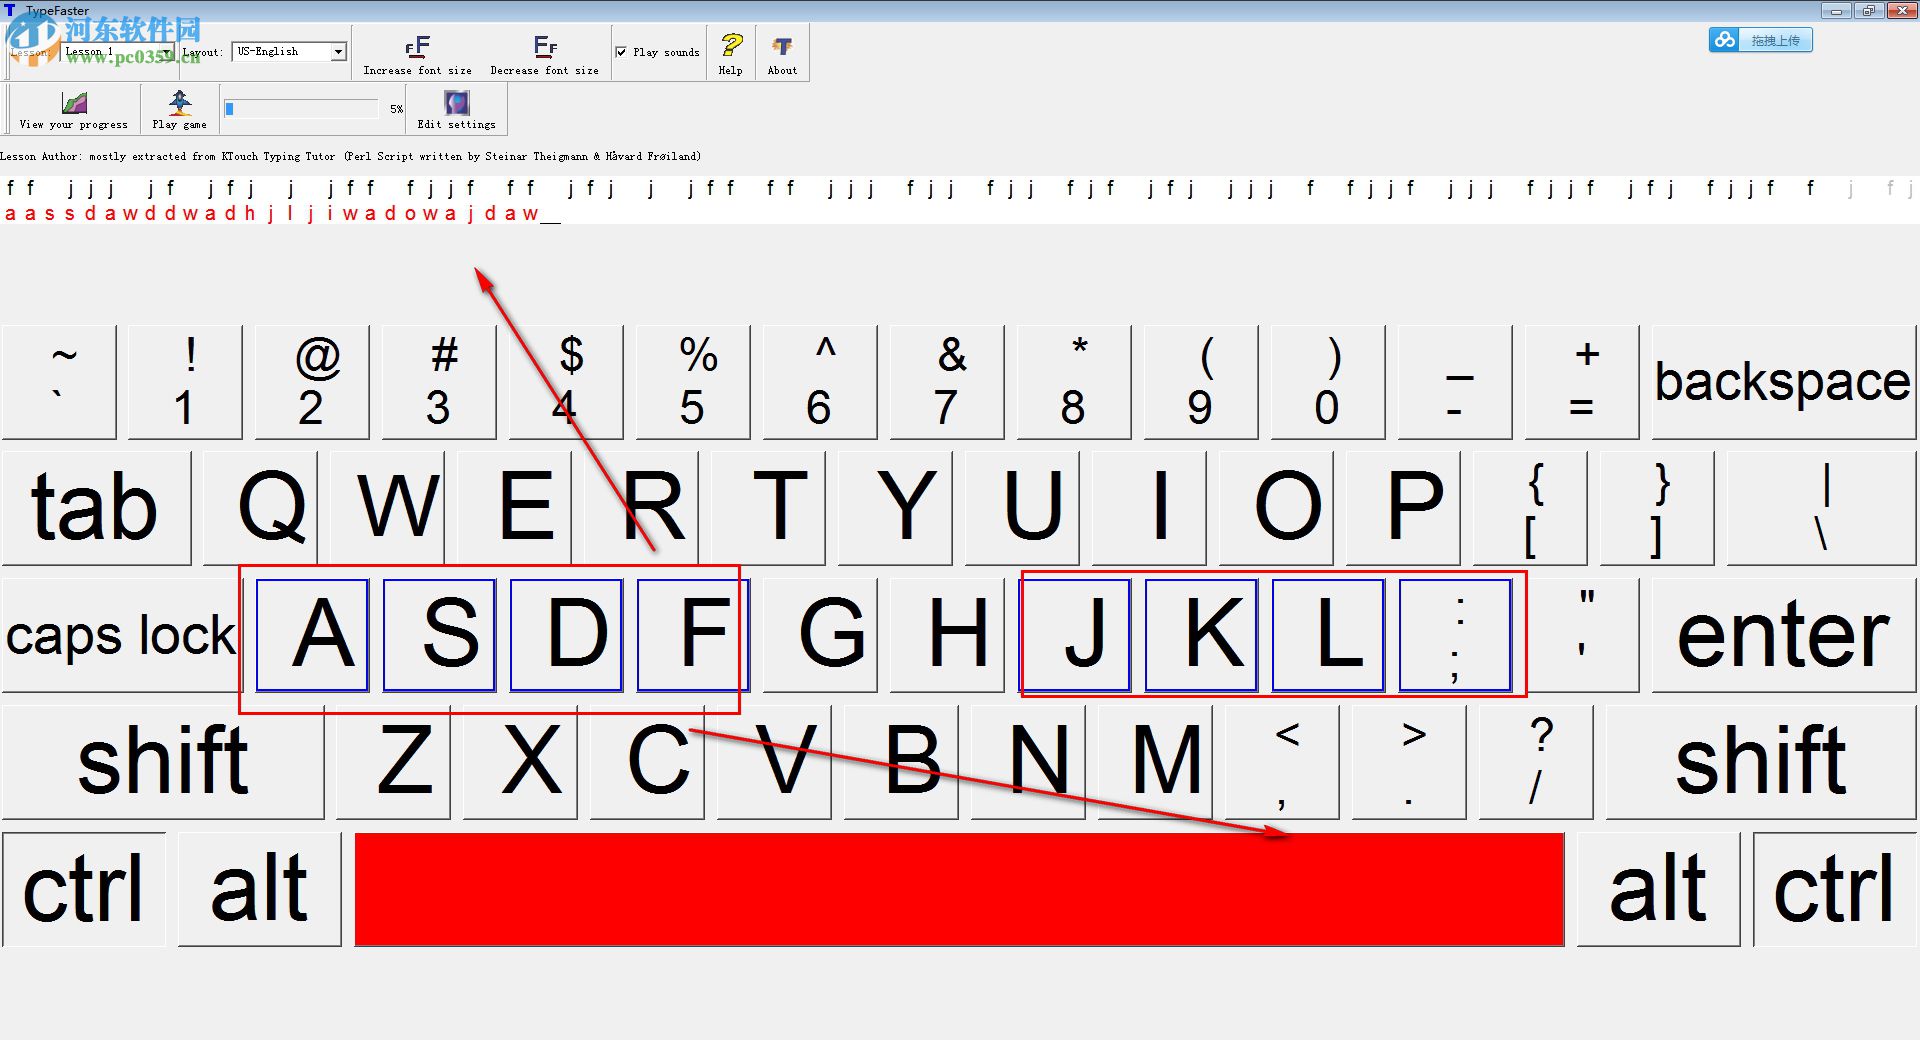Click the cloud upload icon at top right
Screen dimensions: 1920x1040
1723,39
